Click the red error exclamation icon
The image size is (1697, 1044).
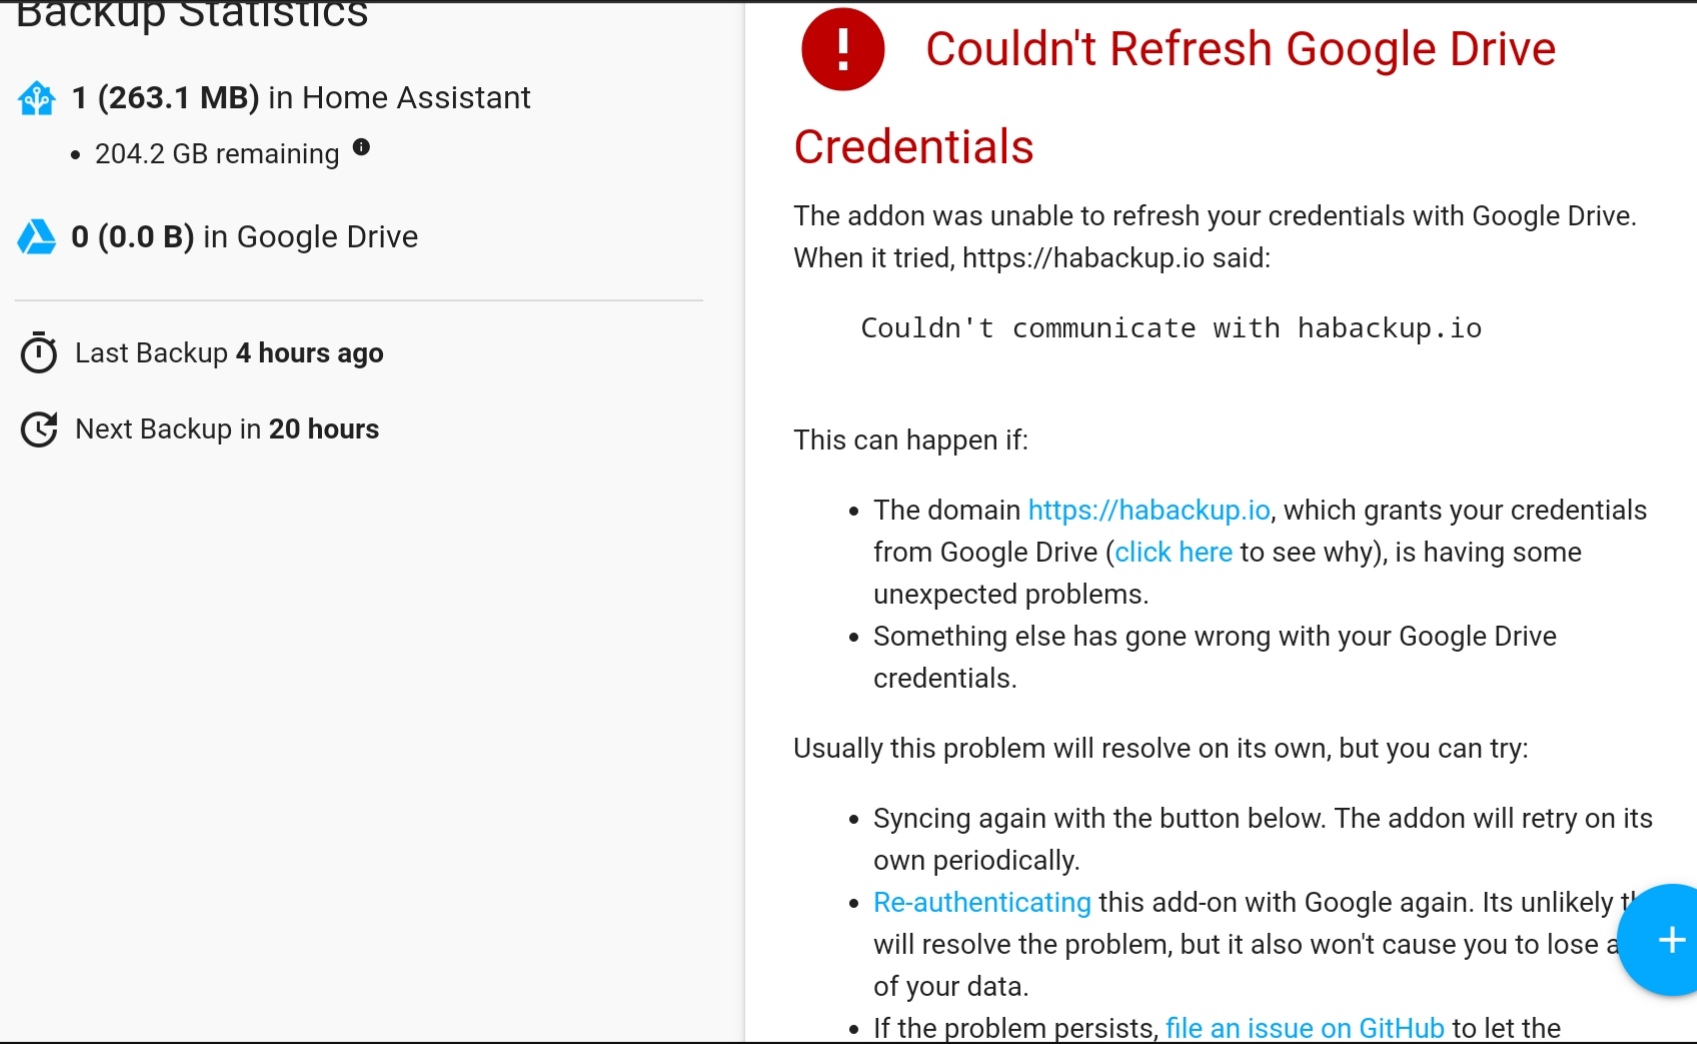click(x=843, y=49)
